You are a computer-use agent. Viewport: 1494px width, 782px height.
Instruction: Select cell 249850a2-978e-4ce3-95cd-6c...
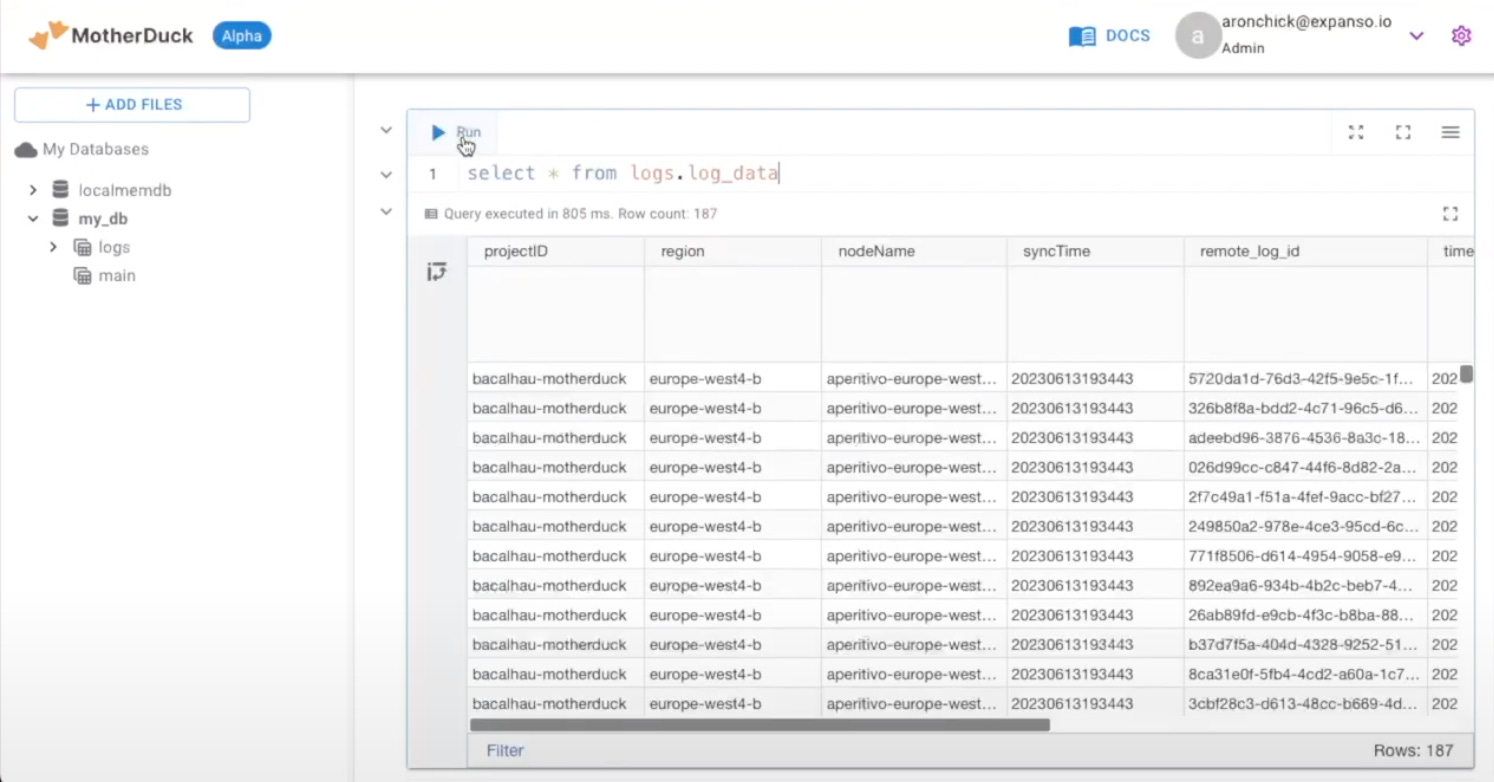coord(1306,526)
